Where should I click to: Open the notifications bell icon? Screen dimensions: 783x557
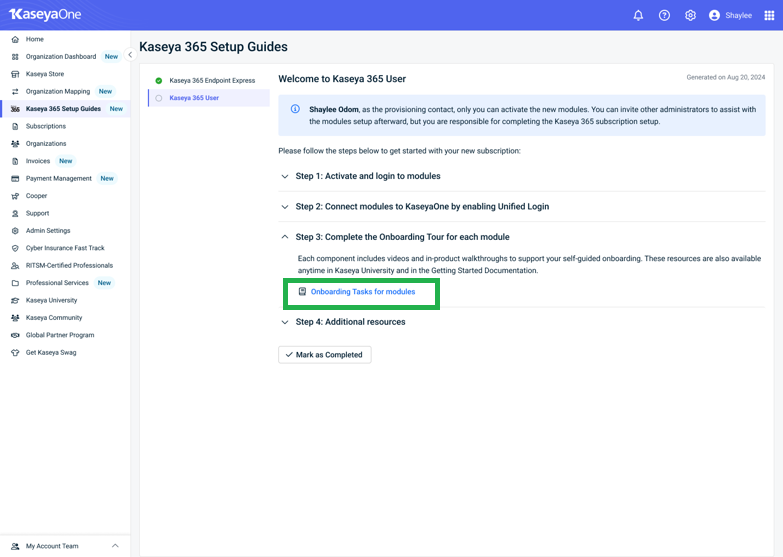coord(638,15)
